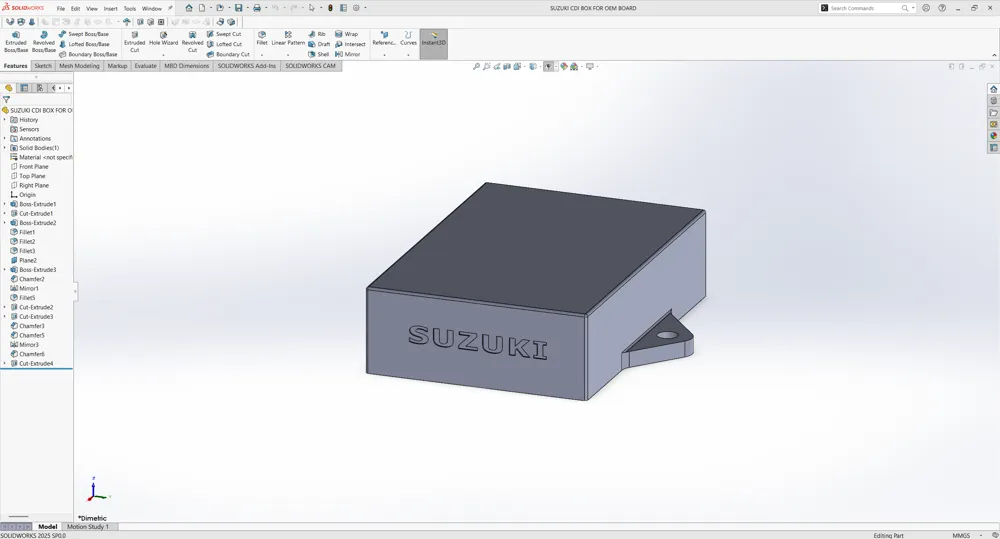Open Linear Pattern dropdown arrow
Image resolution: width=1000 pixels, height=539 pixels.
click(288, 55)
